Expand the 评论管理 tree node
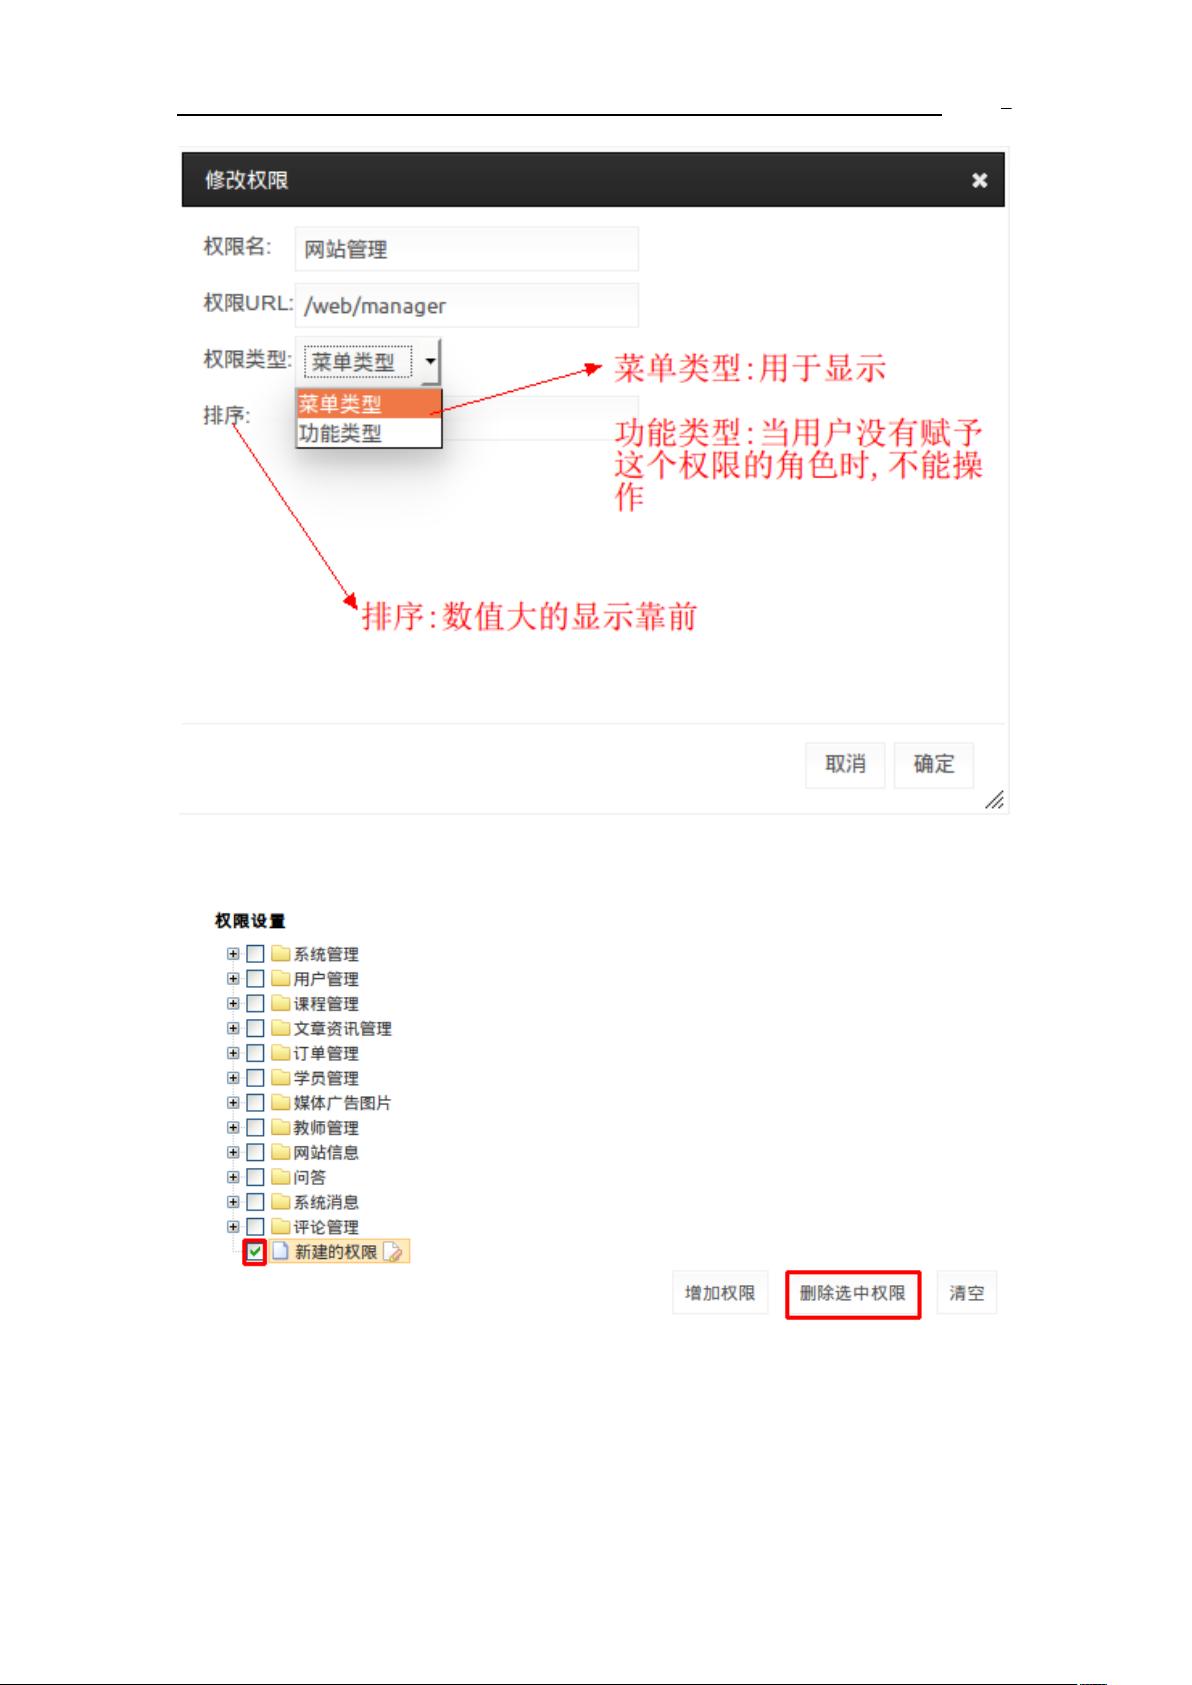This screenshot has width=1192, height=1685. pyautogui.click(x=233, y=1226)
